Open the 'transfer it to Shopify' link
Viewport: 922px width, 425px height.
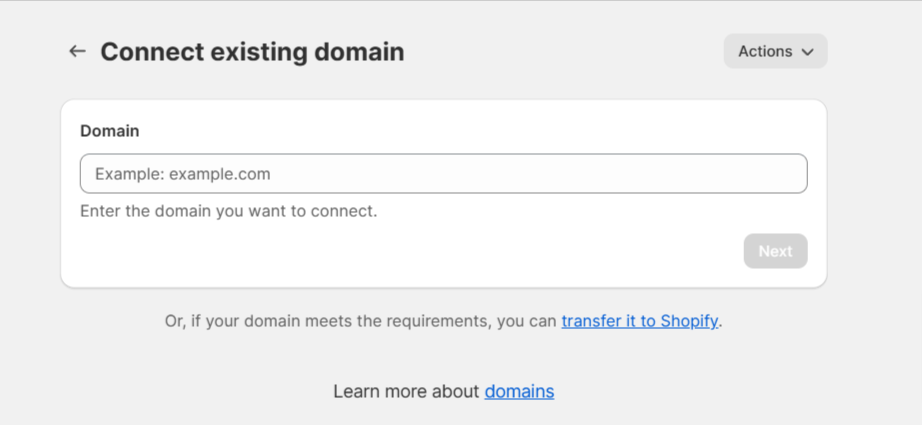(639, 322)
